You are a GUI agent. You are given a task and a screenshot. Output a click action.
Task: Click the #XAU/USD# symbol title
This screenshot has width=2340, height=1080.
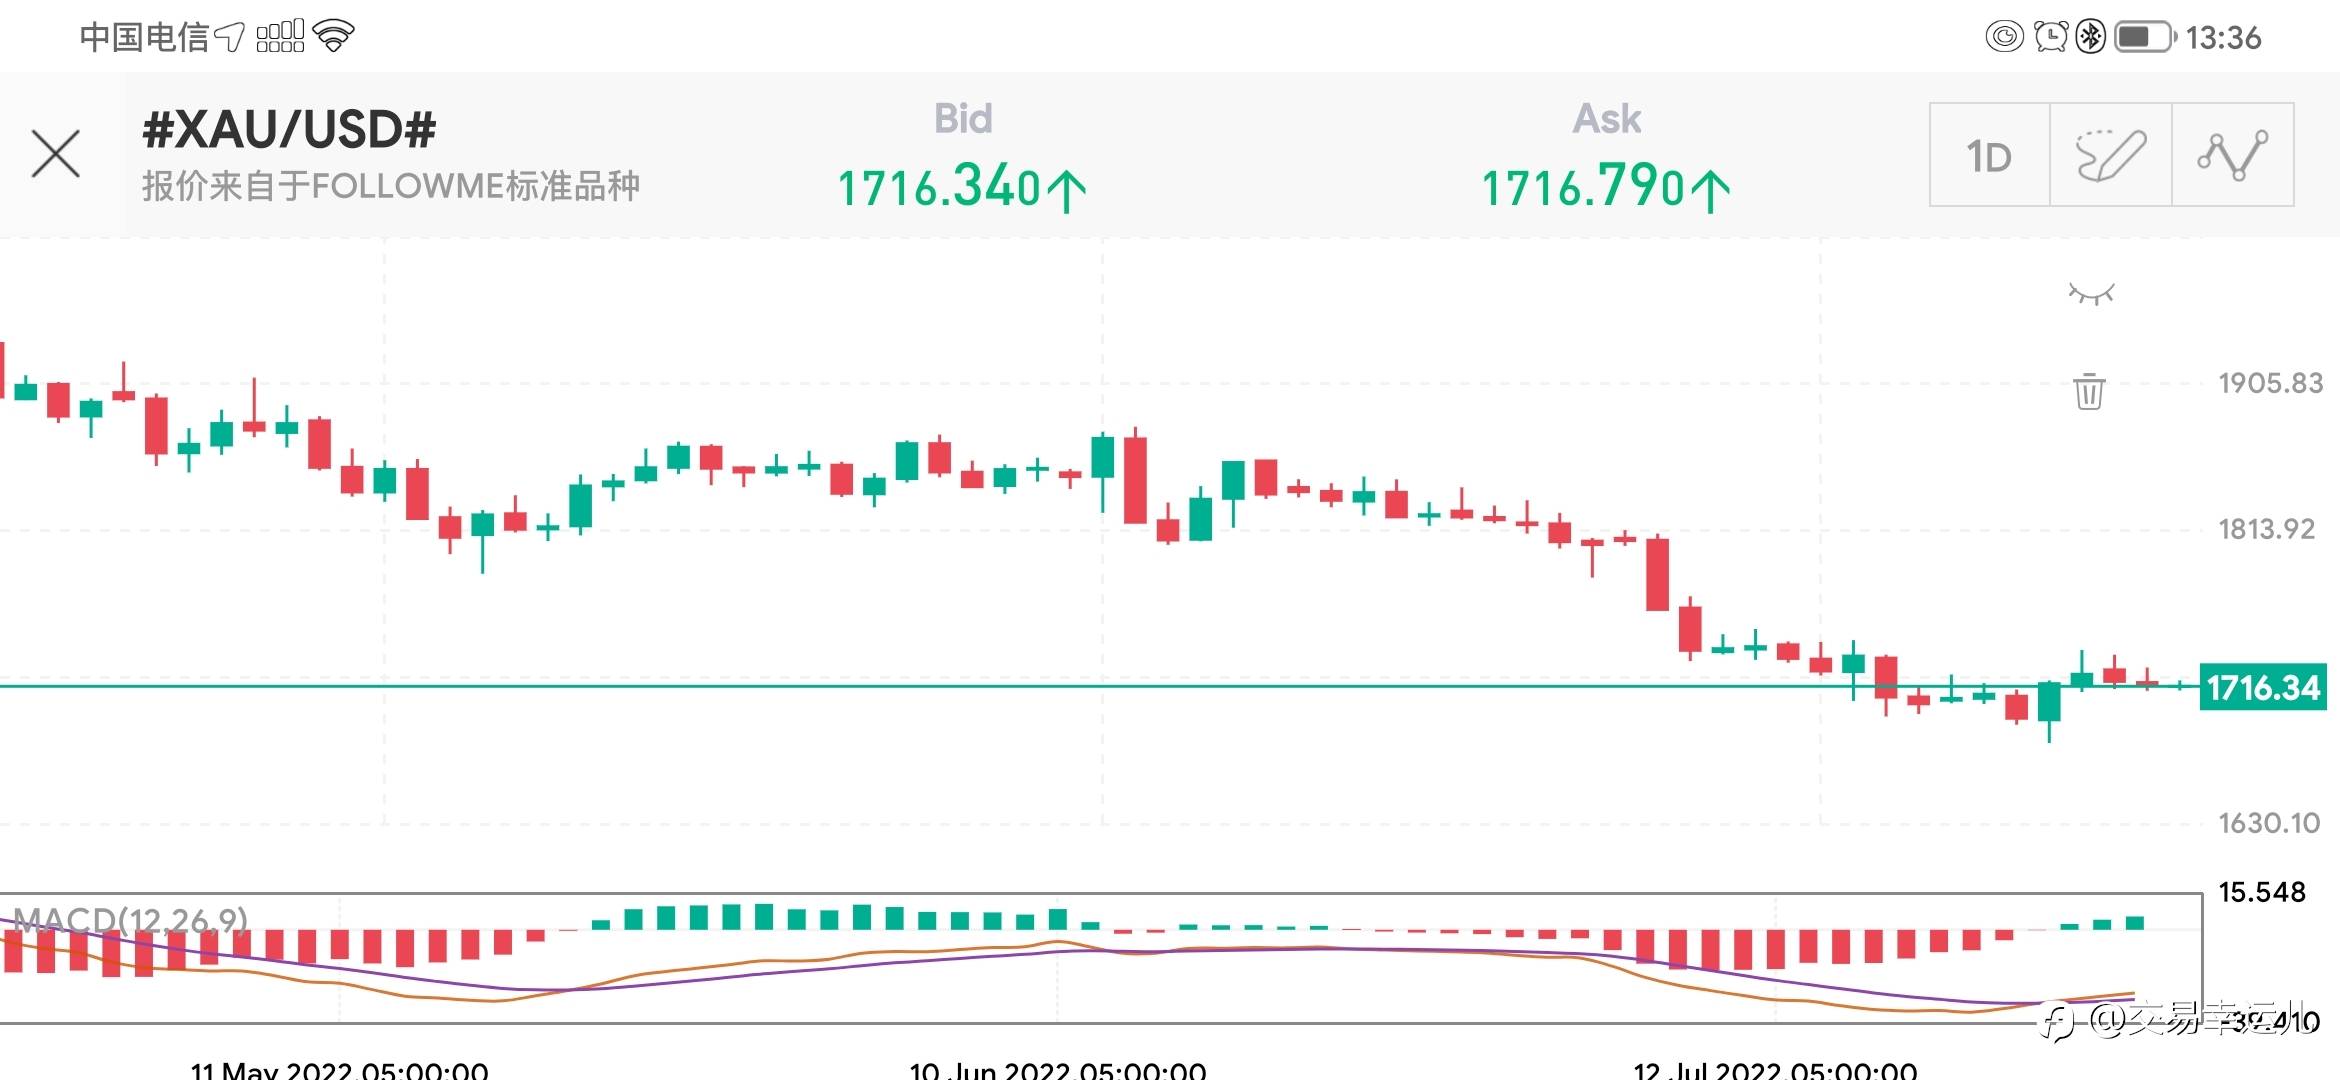pyautogui.click(x=289, y=130)
